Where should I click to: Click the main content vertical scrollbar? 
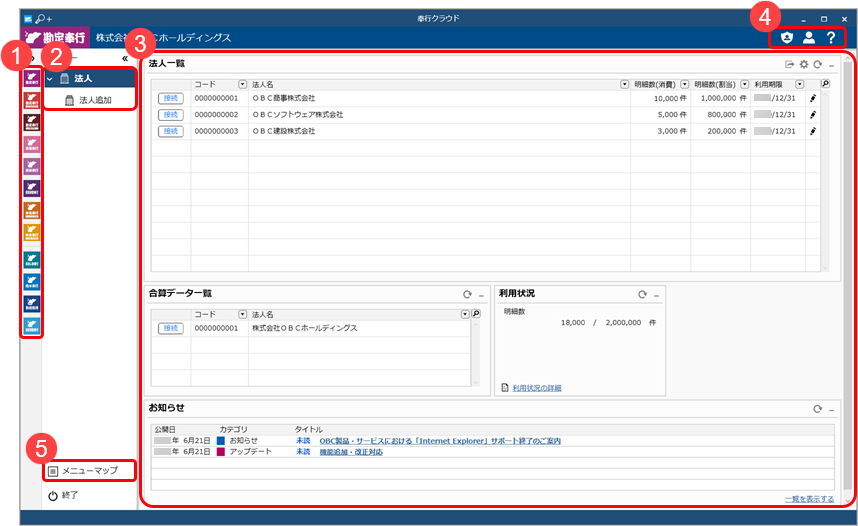(x=848, y=274)
